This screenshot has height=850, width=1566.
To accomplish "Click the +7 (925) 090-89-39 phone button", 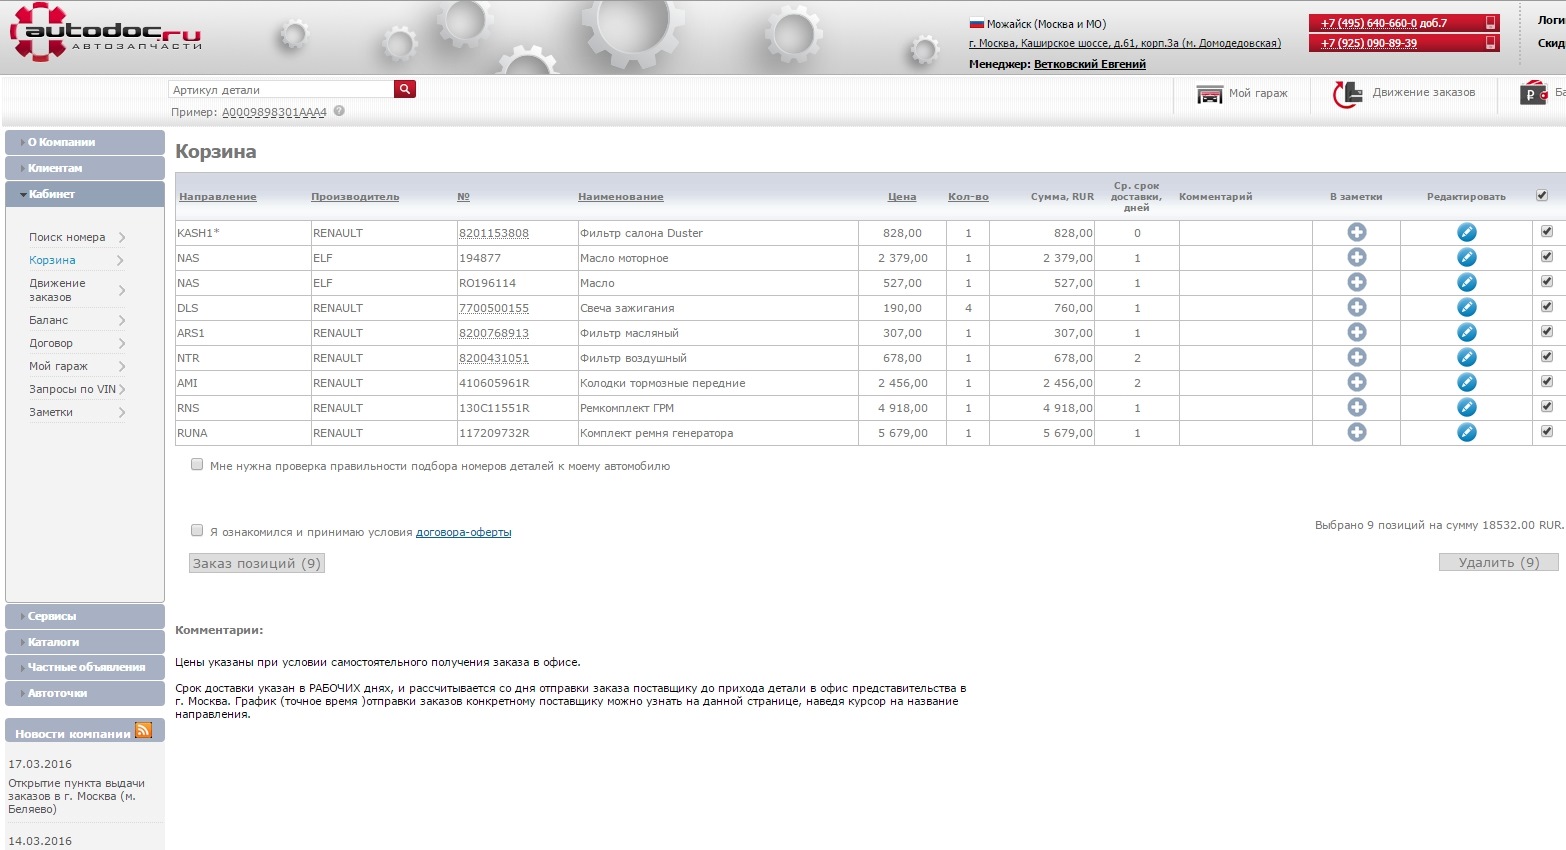I will (x=1404, y=43).
